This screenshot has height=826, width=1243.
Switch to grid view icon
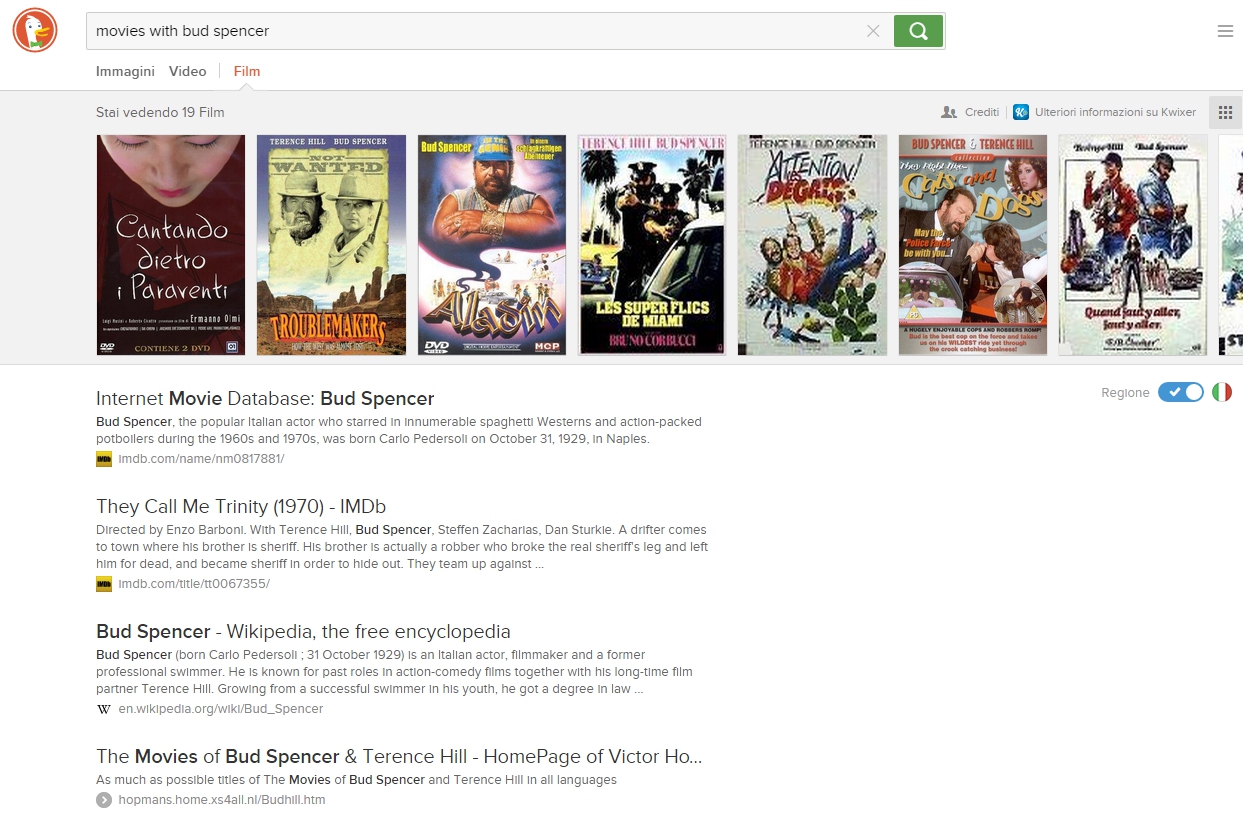[1225, 113]
